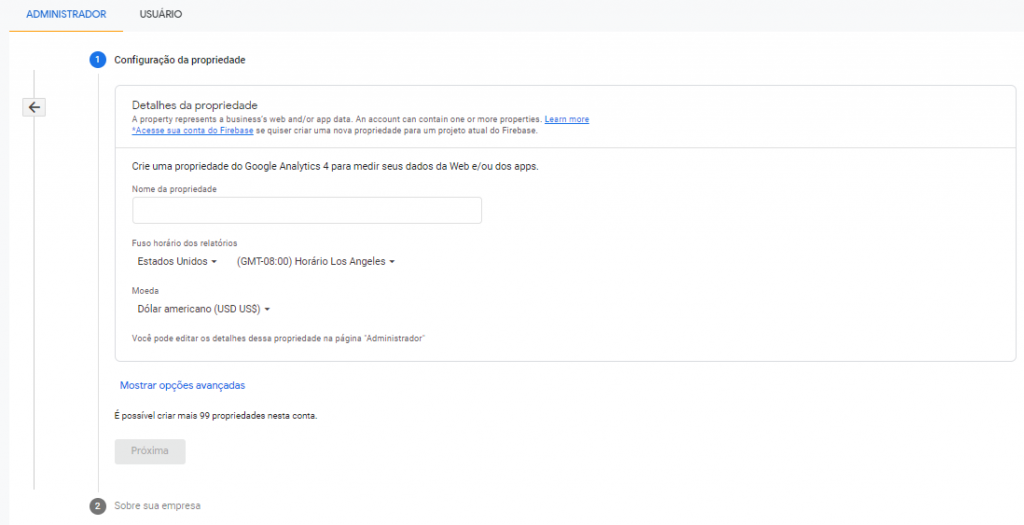Switch to the USUÁRIO tab
Viewport: 1024px width, 525px height.
(x=161, y=15)
